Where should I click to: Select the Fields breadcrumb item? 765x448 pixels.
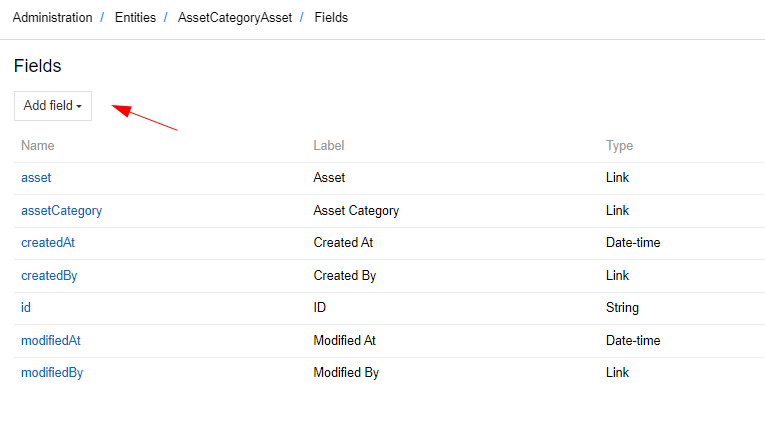[331, 18]
